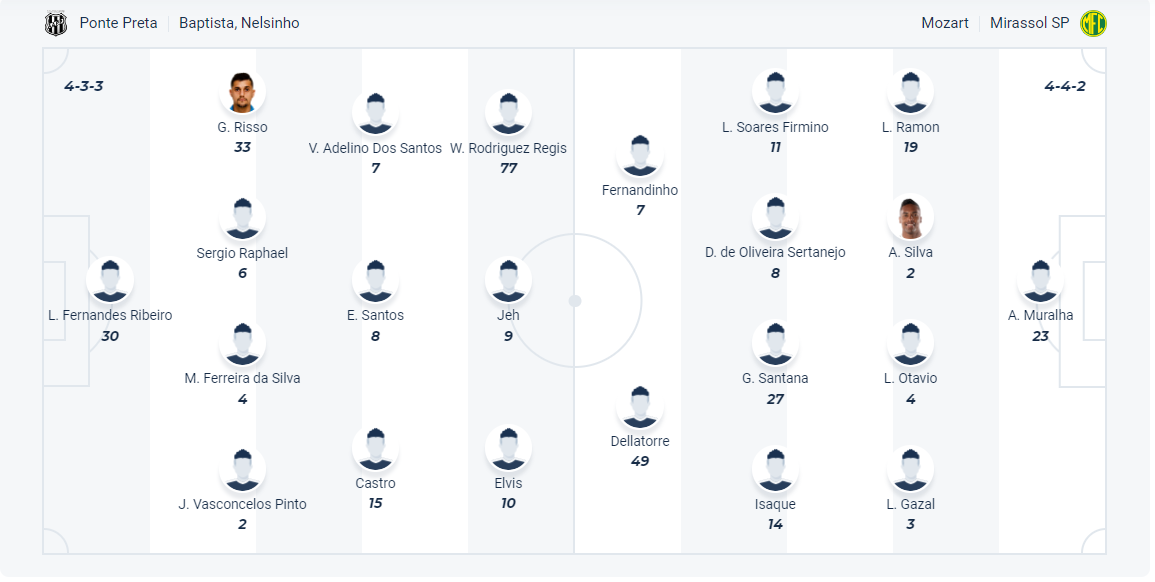Viewport: 1155px width, 582px height.
Task: Click the Mirassol SP club crest
Action: (1094, 23)
